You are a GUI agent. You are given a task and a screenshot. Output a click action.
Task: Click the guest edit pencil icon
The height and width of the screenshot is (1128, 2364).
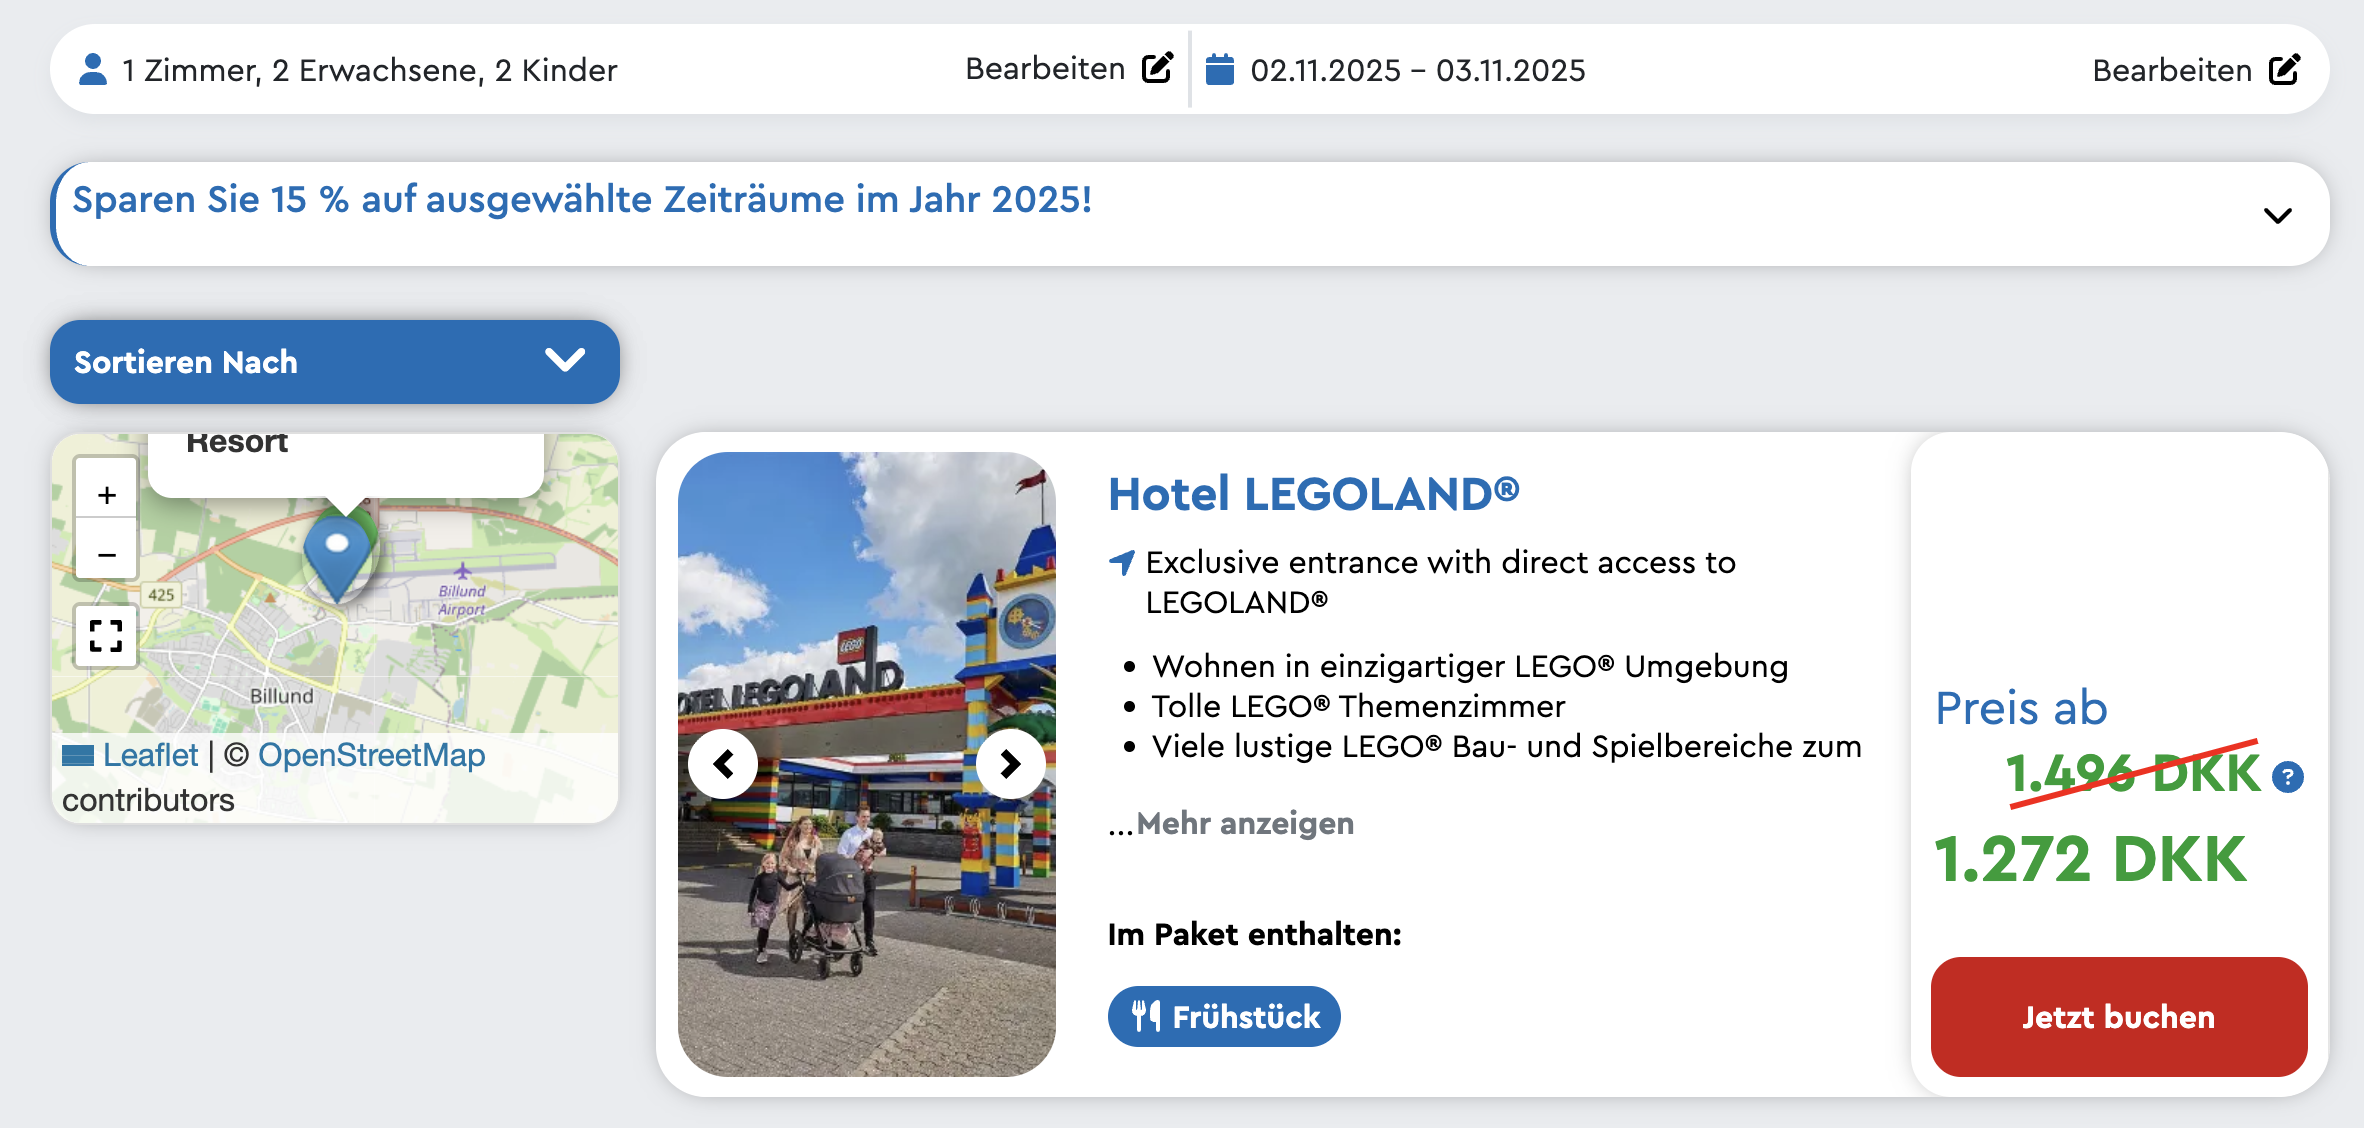point(1157,68)
